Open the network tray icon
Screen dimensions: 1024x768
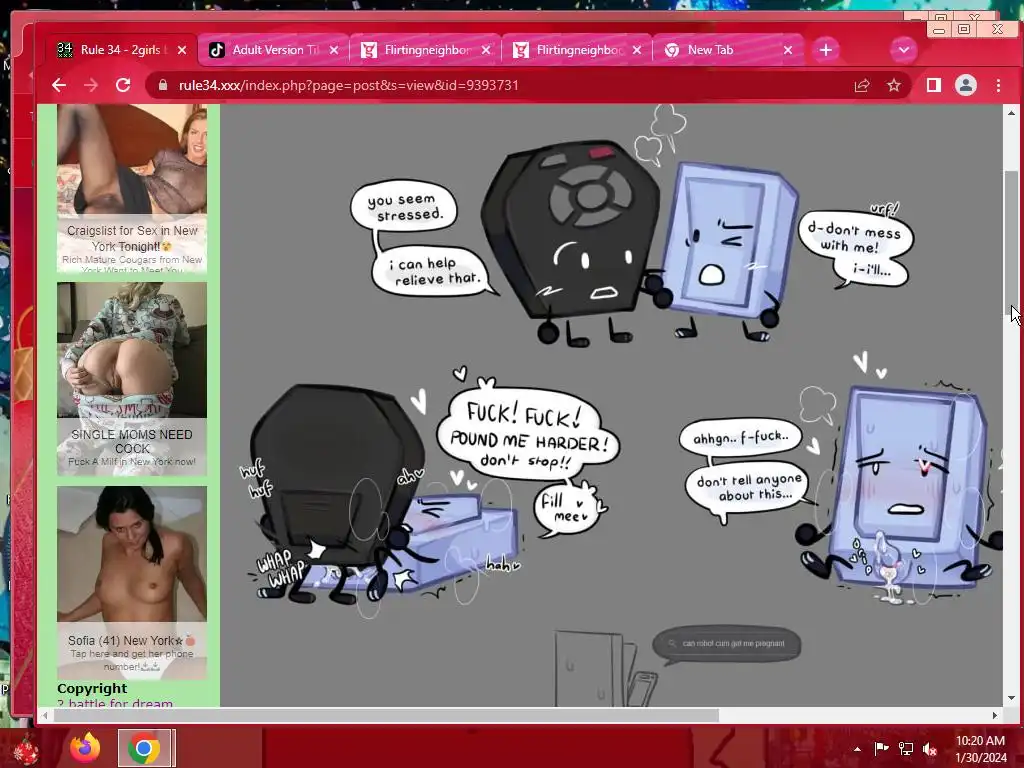point(906,749)
